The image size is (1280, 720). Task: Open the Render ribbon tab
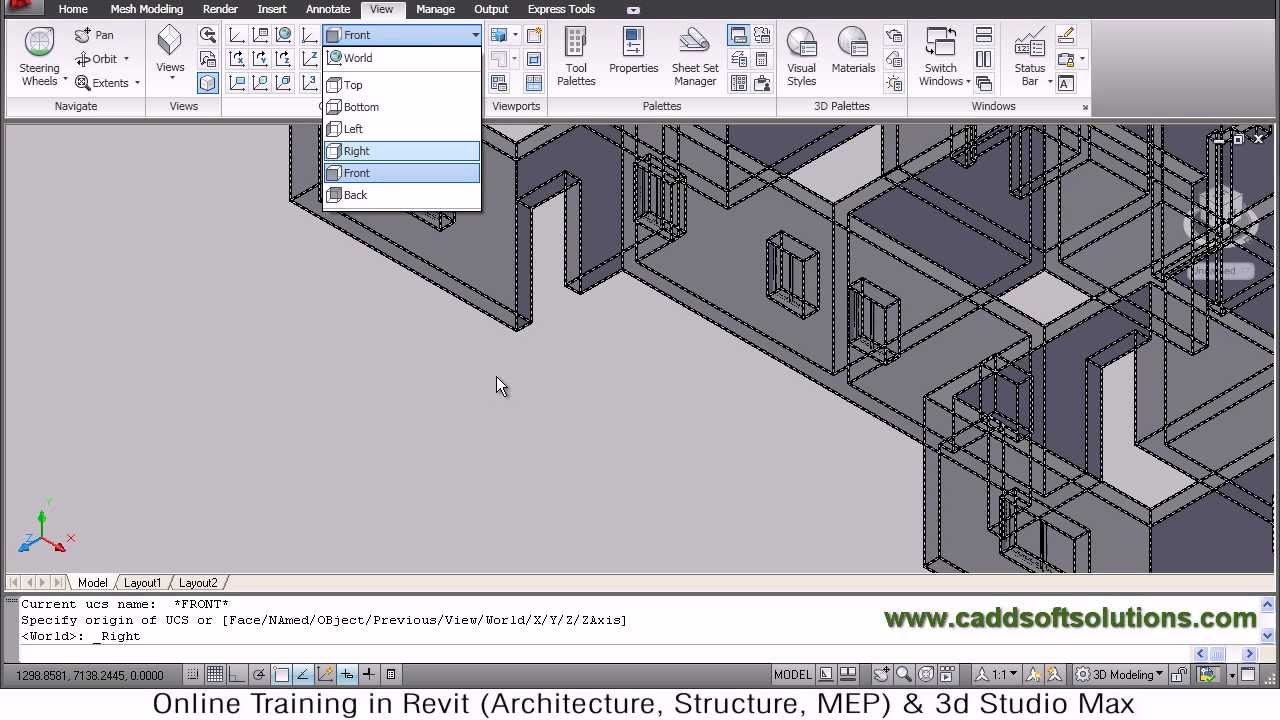coord(220,9)
